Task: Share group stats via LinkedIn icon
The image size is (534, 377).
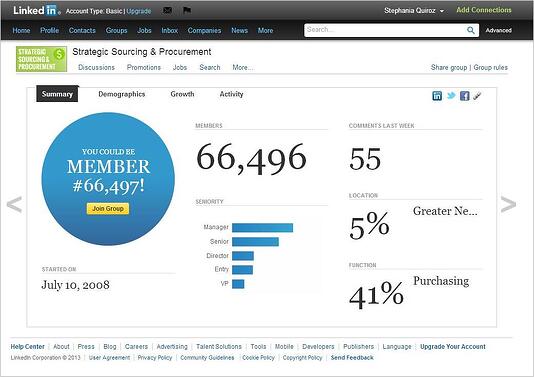Action: [437, 96]
